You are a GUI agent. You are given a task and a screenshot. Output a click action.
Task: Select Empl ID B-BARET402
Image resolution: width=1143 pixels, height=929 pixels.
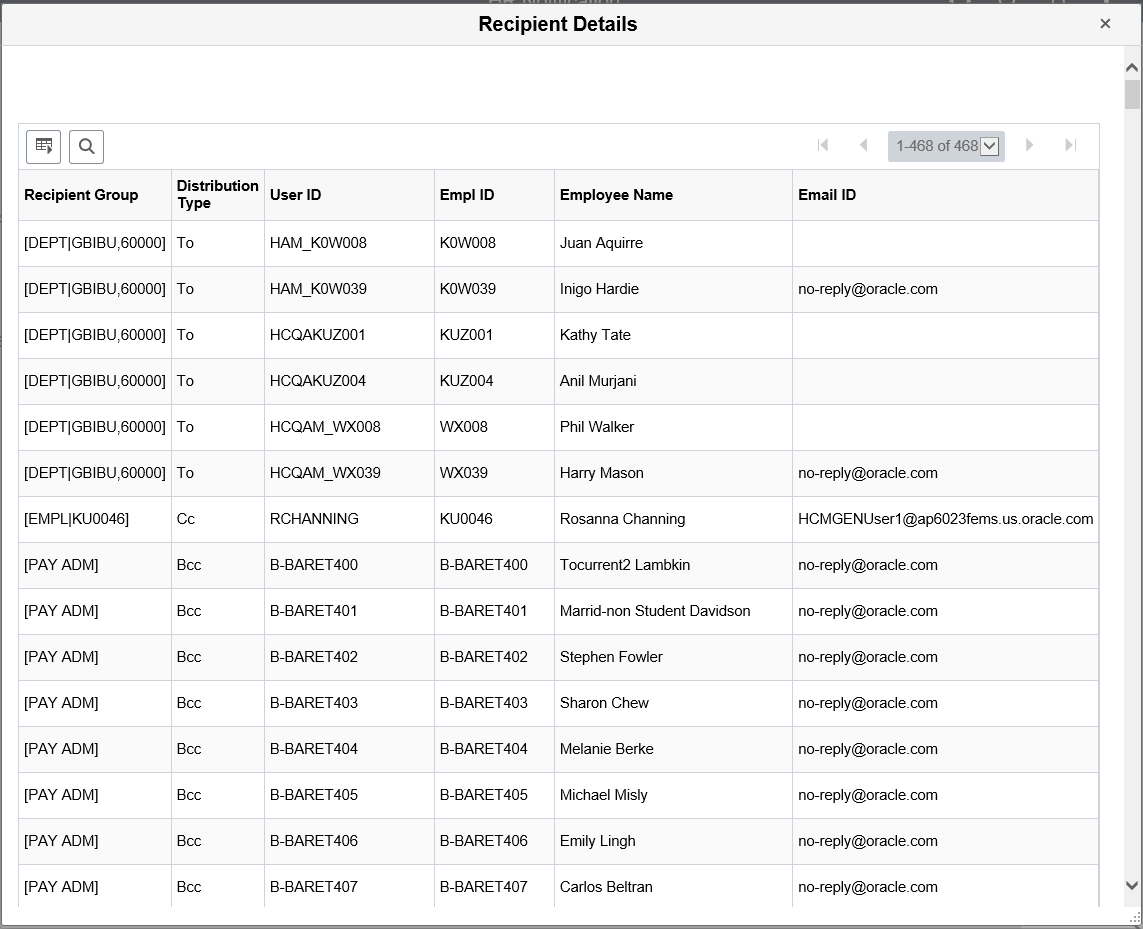point(483,656)
